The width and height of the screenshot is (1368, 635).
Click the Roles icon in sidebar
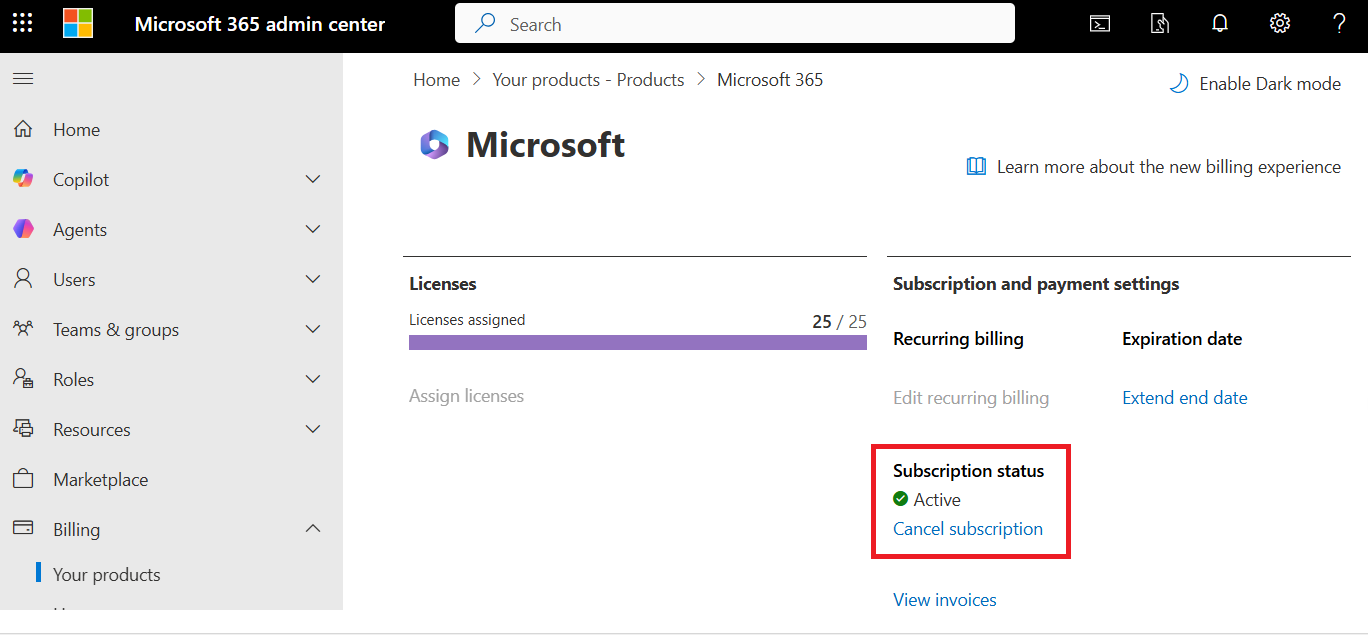click(23, 379)
